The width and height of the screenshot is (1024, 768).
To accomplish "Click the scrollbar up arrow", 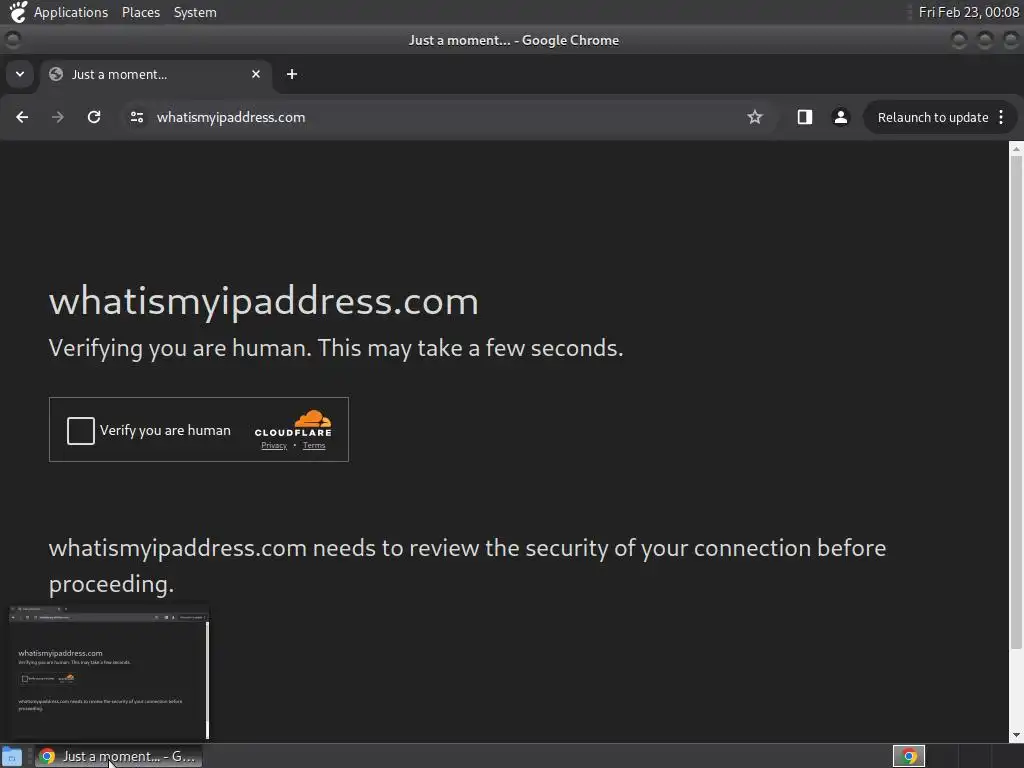I will [x=1016, y=150].
